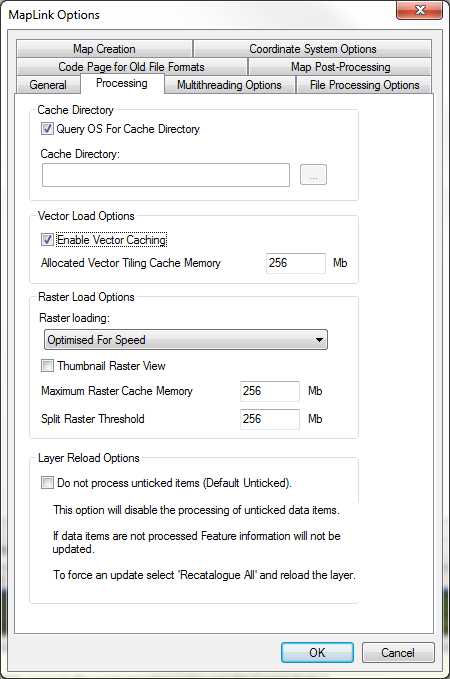Image resolution: width=450 pixels, height=679 pixels.
Task: Switch to the Map Creation tab
Action: (x=104, y=49)
